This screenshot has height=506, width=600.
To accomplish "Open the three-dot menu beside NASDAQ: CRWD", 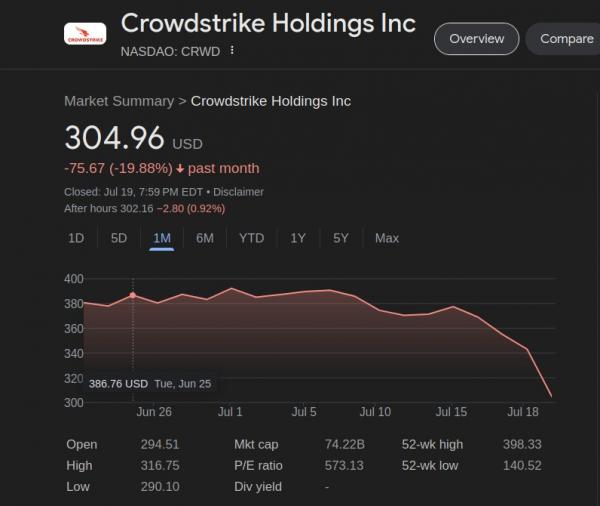I will click(x=232, y=50).
